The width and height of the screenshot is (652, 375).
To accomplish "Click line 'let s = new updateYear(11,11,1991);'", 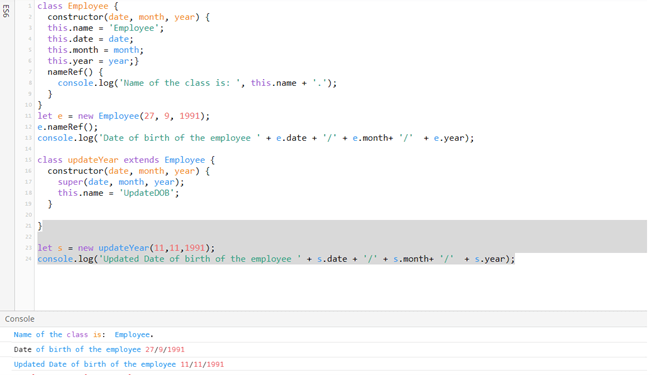I will 126,248.
